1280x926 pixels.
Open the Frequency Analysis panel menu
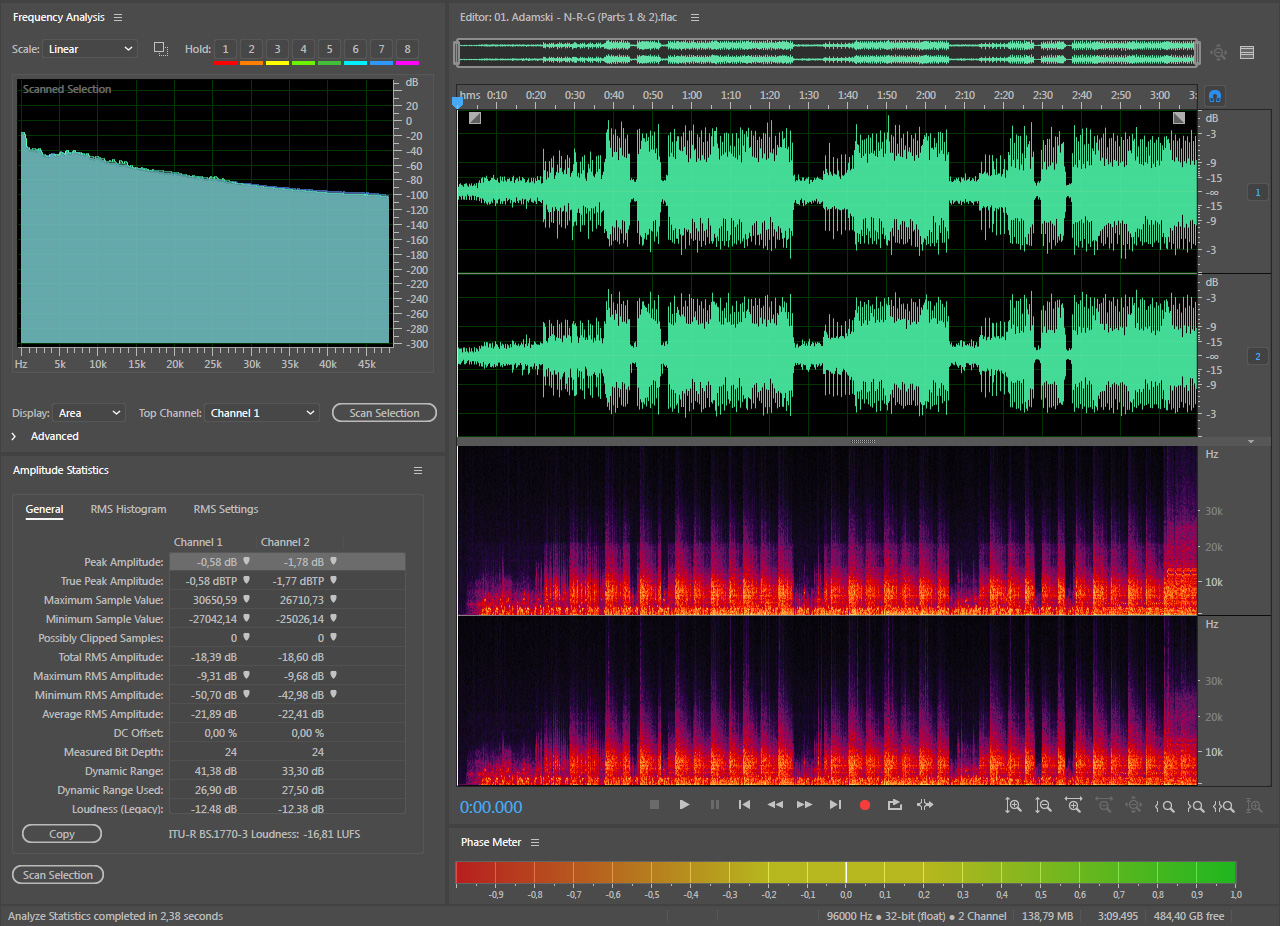[x=118, y=18]
